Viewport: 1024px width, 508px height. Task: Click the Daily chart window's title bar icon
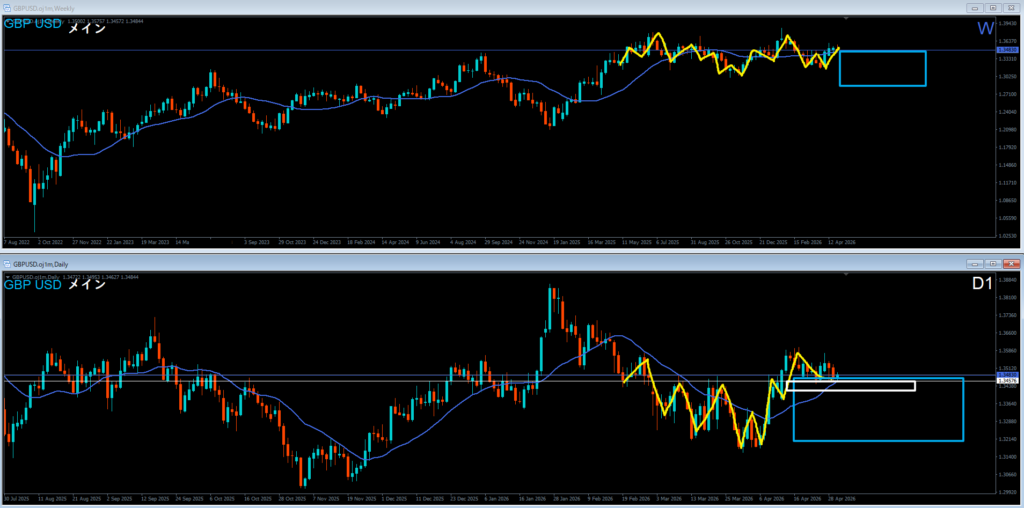pos(8,263)
